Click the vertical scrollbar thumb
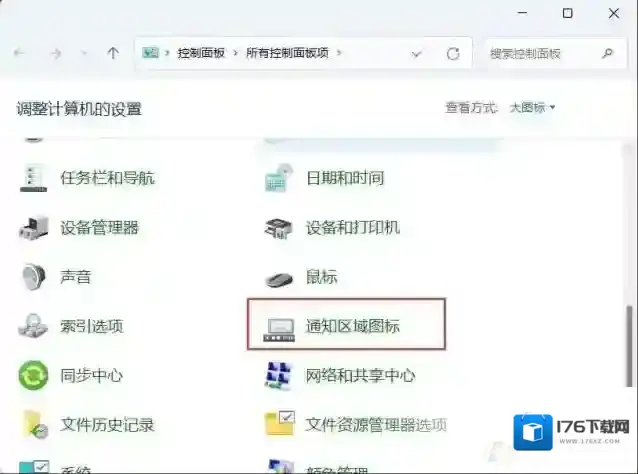 pos(629,346)
